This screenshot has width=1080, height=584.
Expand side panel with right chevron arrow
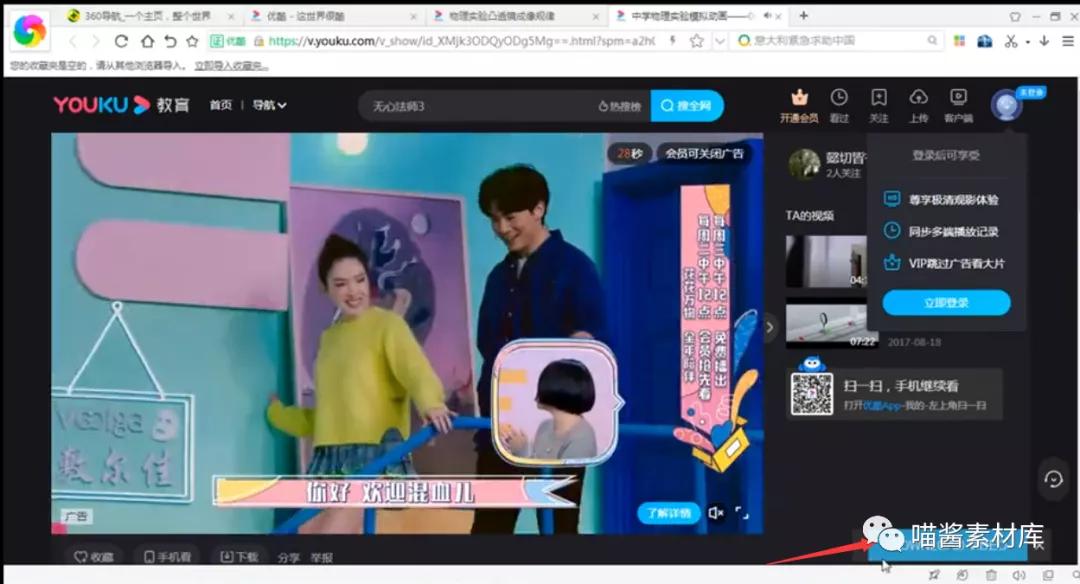pyautogui.click(x=770, y=327)
